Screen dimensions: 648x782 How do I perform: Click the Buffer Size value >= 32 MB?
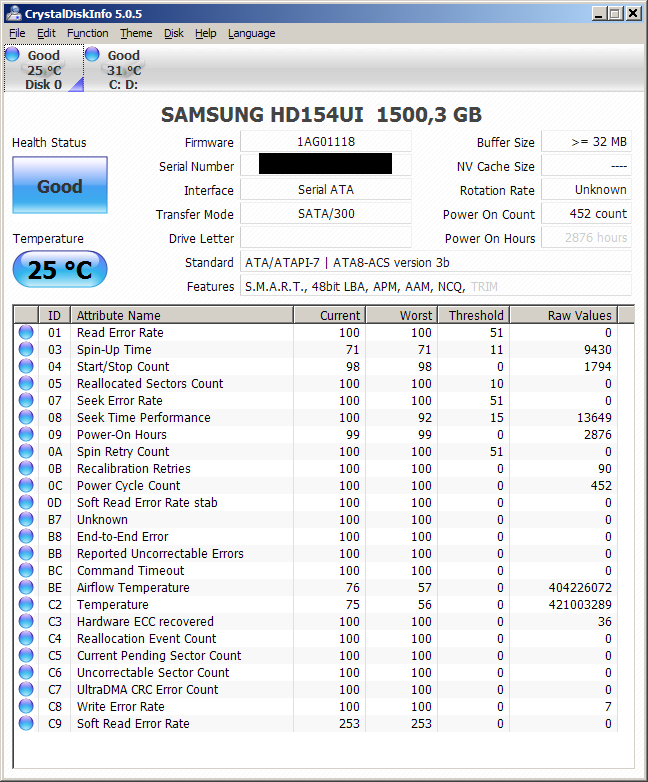tap(586, 142)
